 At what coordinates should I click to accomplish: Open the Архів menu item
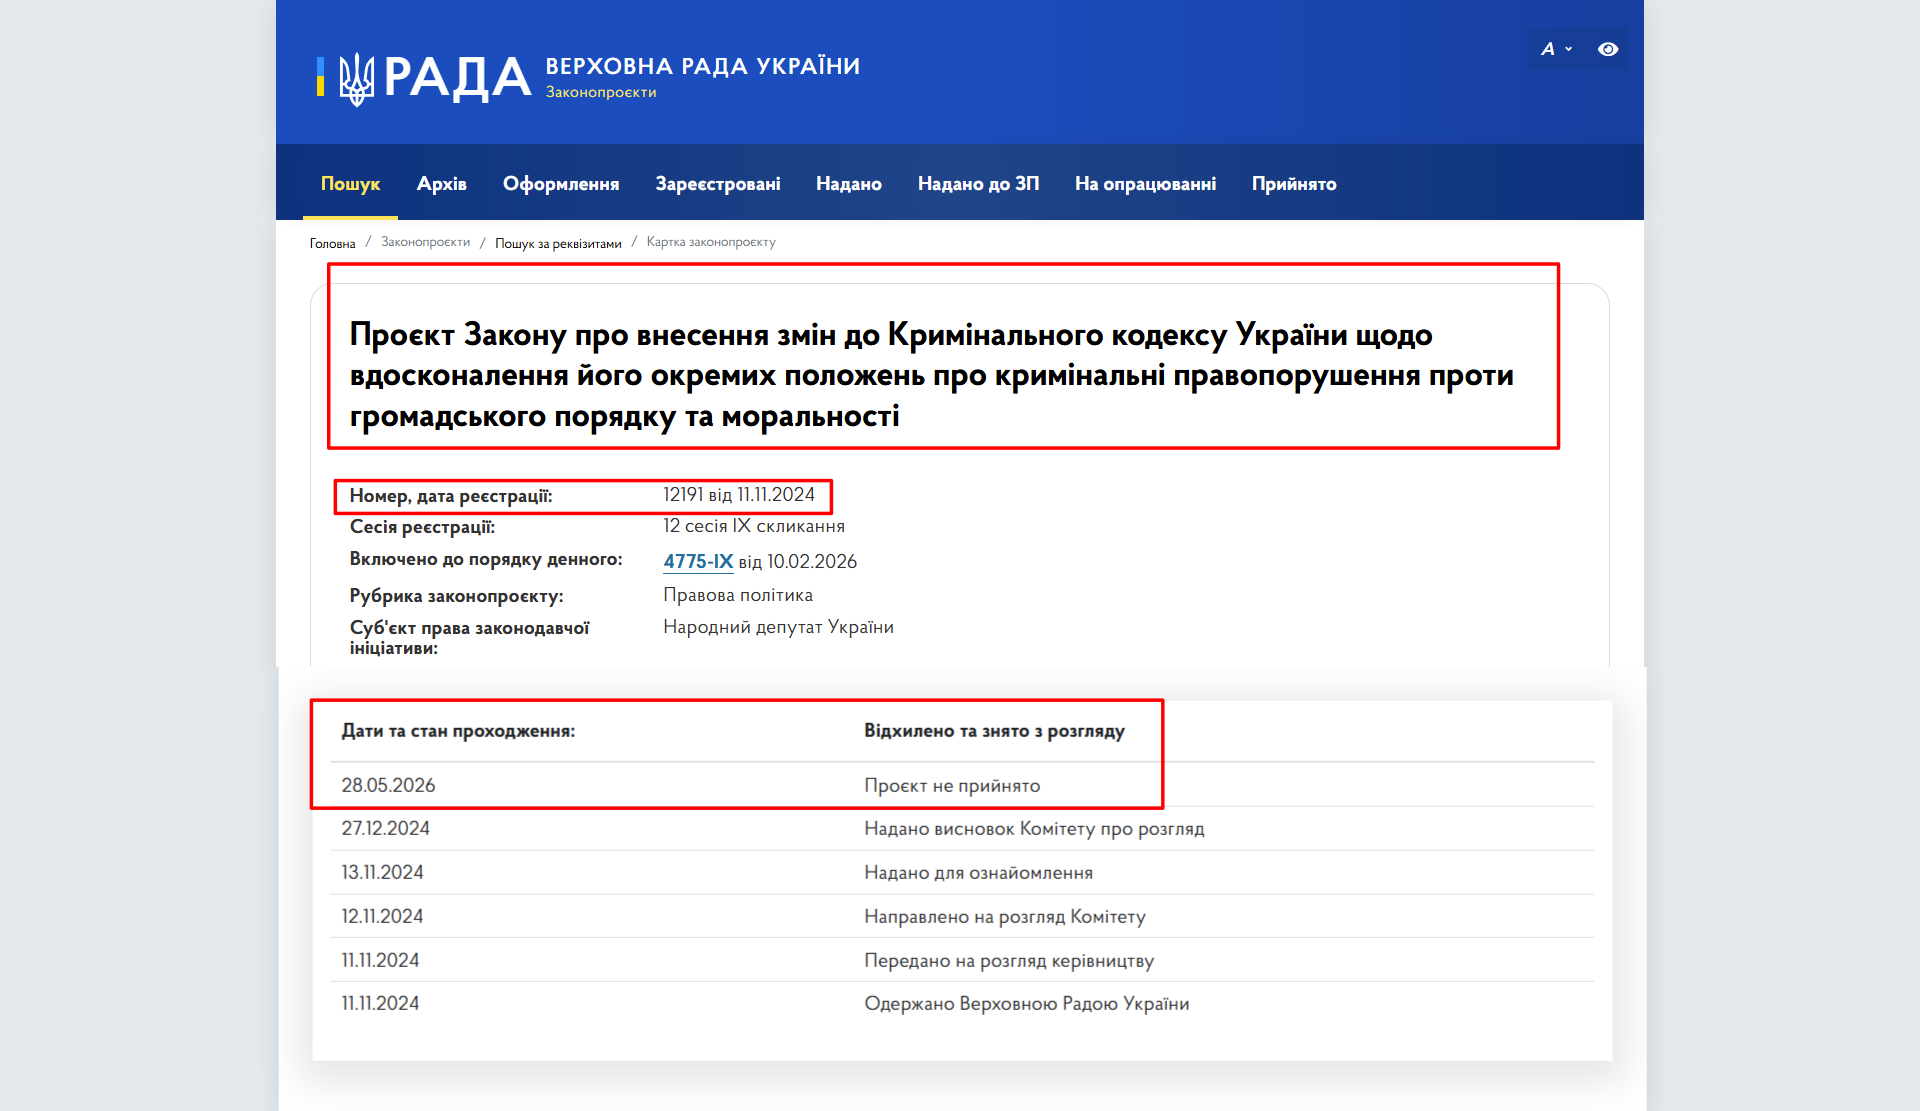[x=442, y=183]
